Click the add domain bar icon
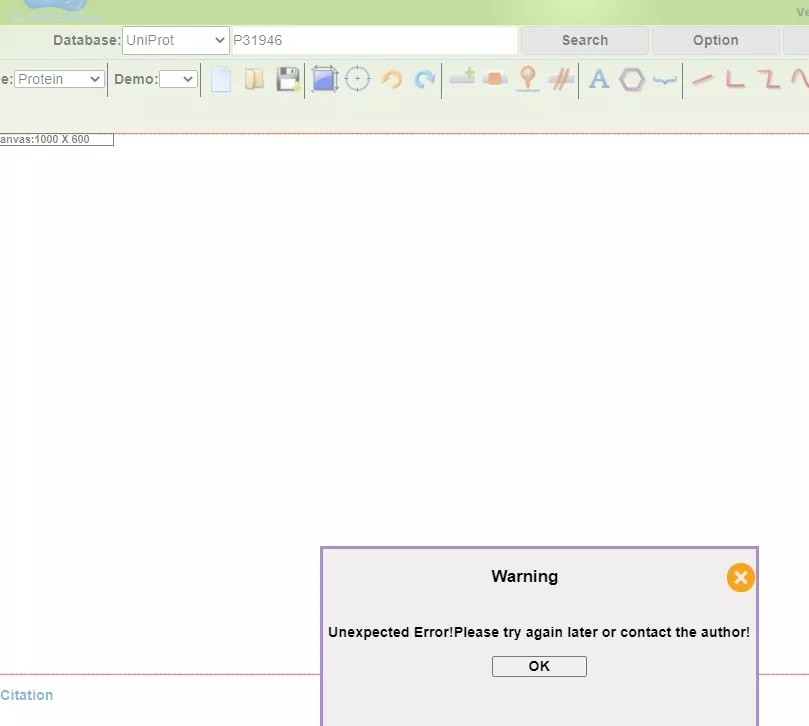The image size is (809, 726). click(462, 77)
